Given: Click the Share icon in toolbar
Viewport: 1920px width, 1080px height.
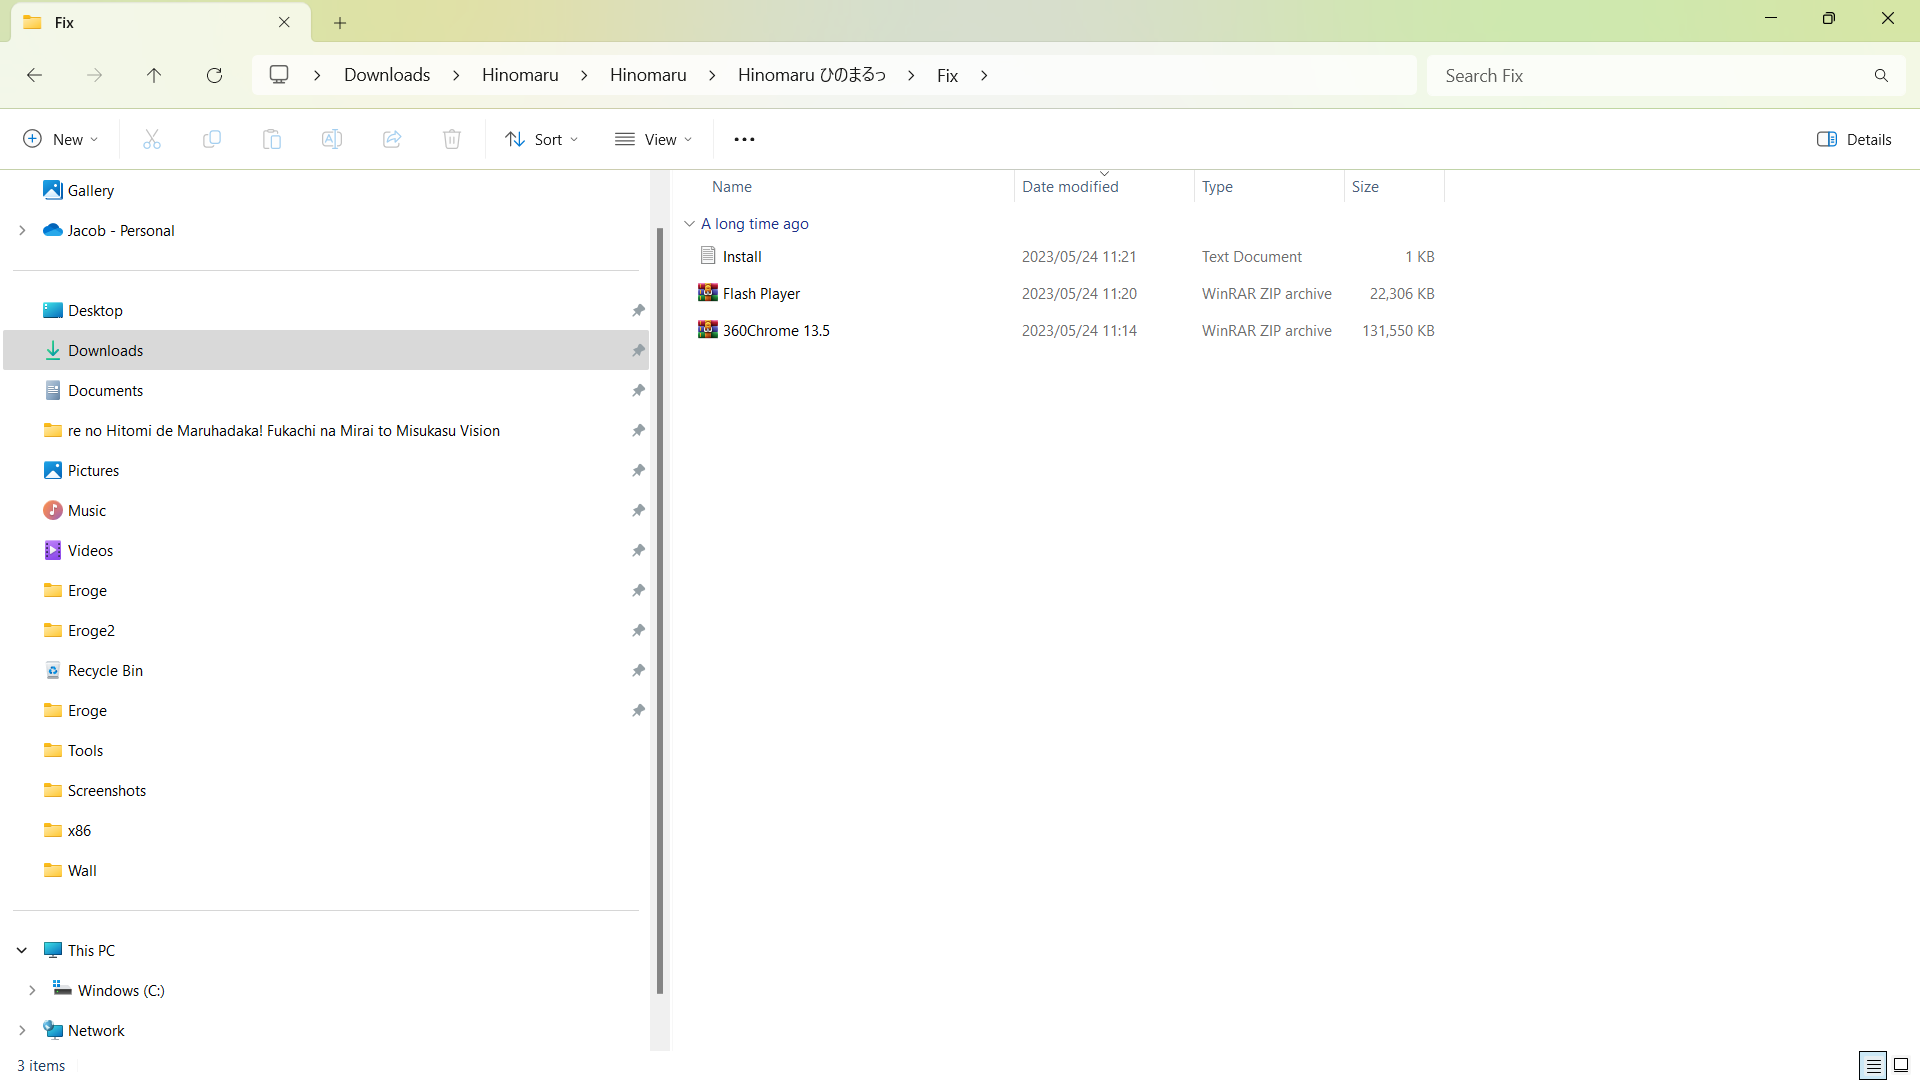Looking at the screenshot, I should [392, 139].
